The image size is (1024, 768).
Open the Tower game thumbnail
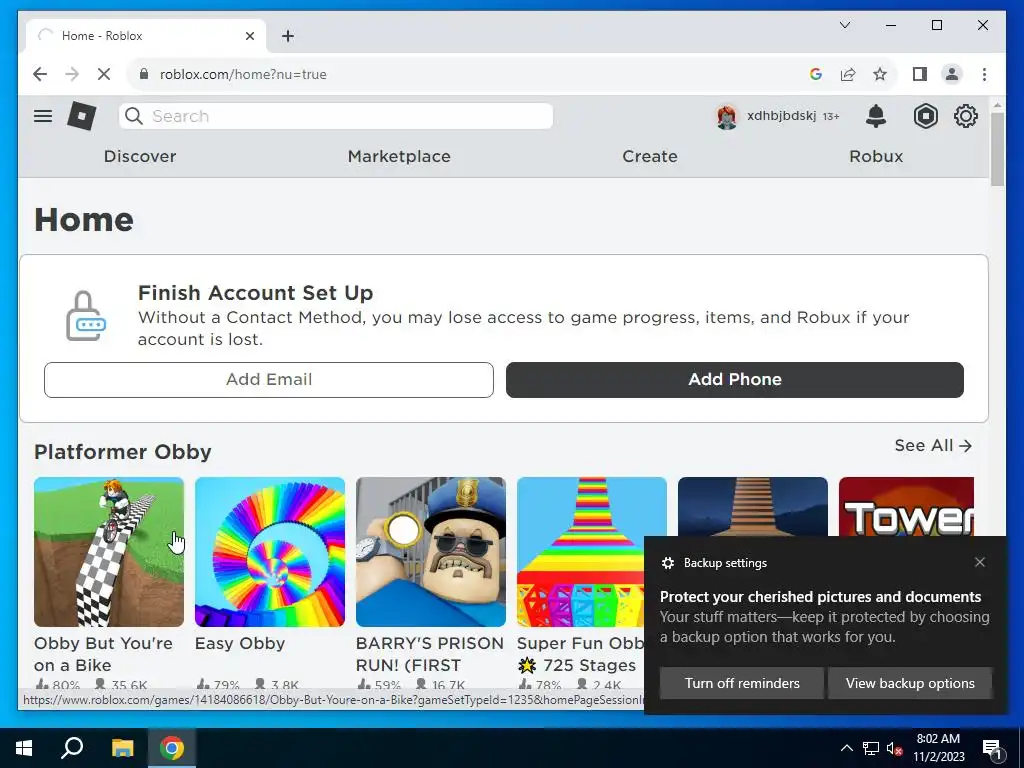[906, 507]
